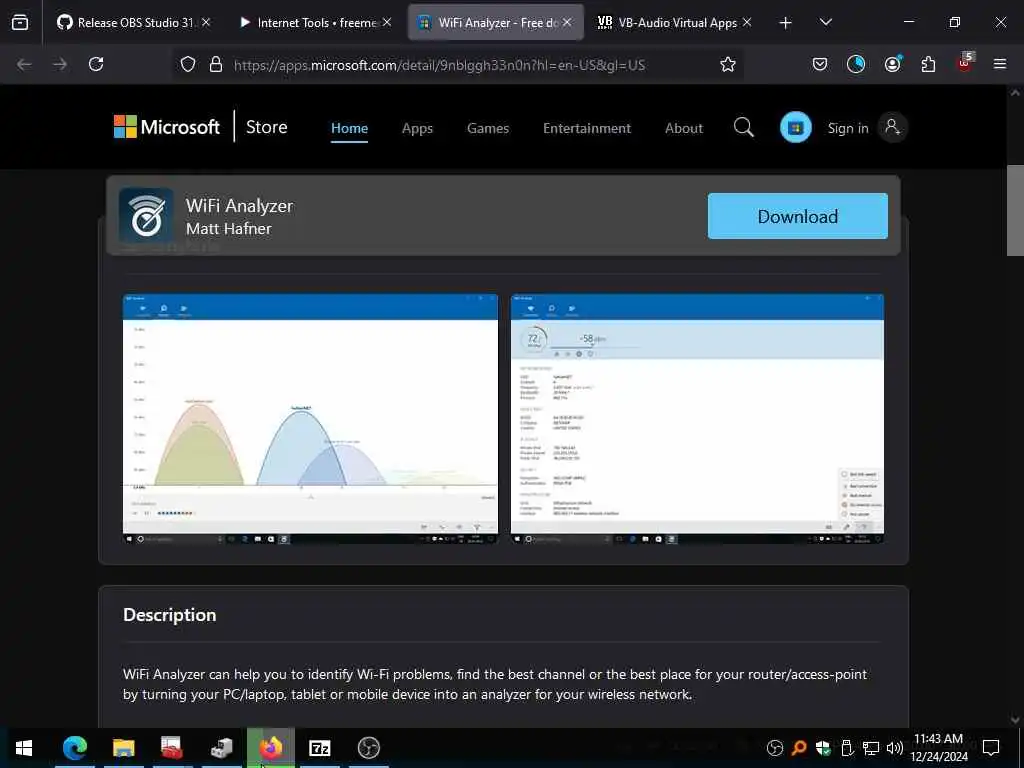
Task: Open a new browser tab
Action: pos(786,23)
